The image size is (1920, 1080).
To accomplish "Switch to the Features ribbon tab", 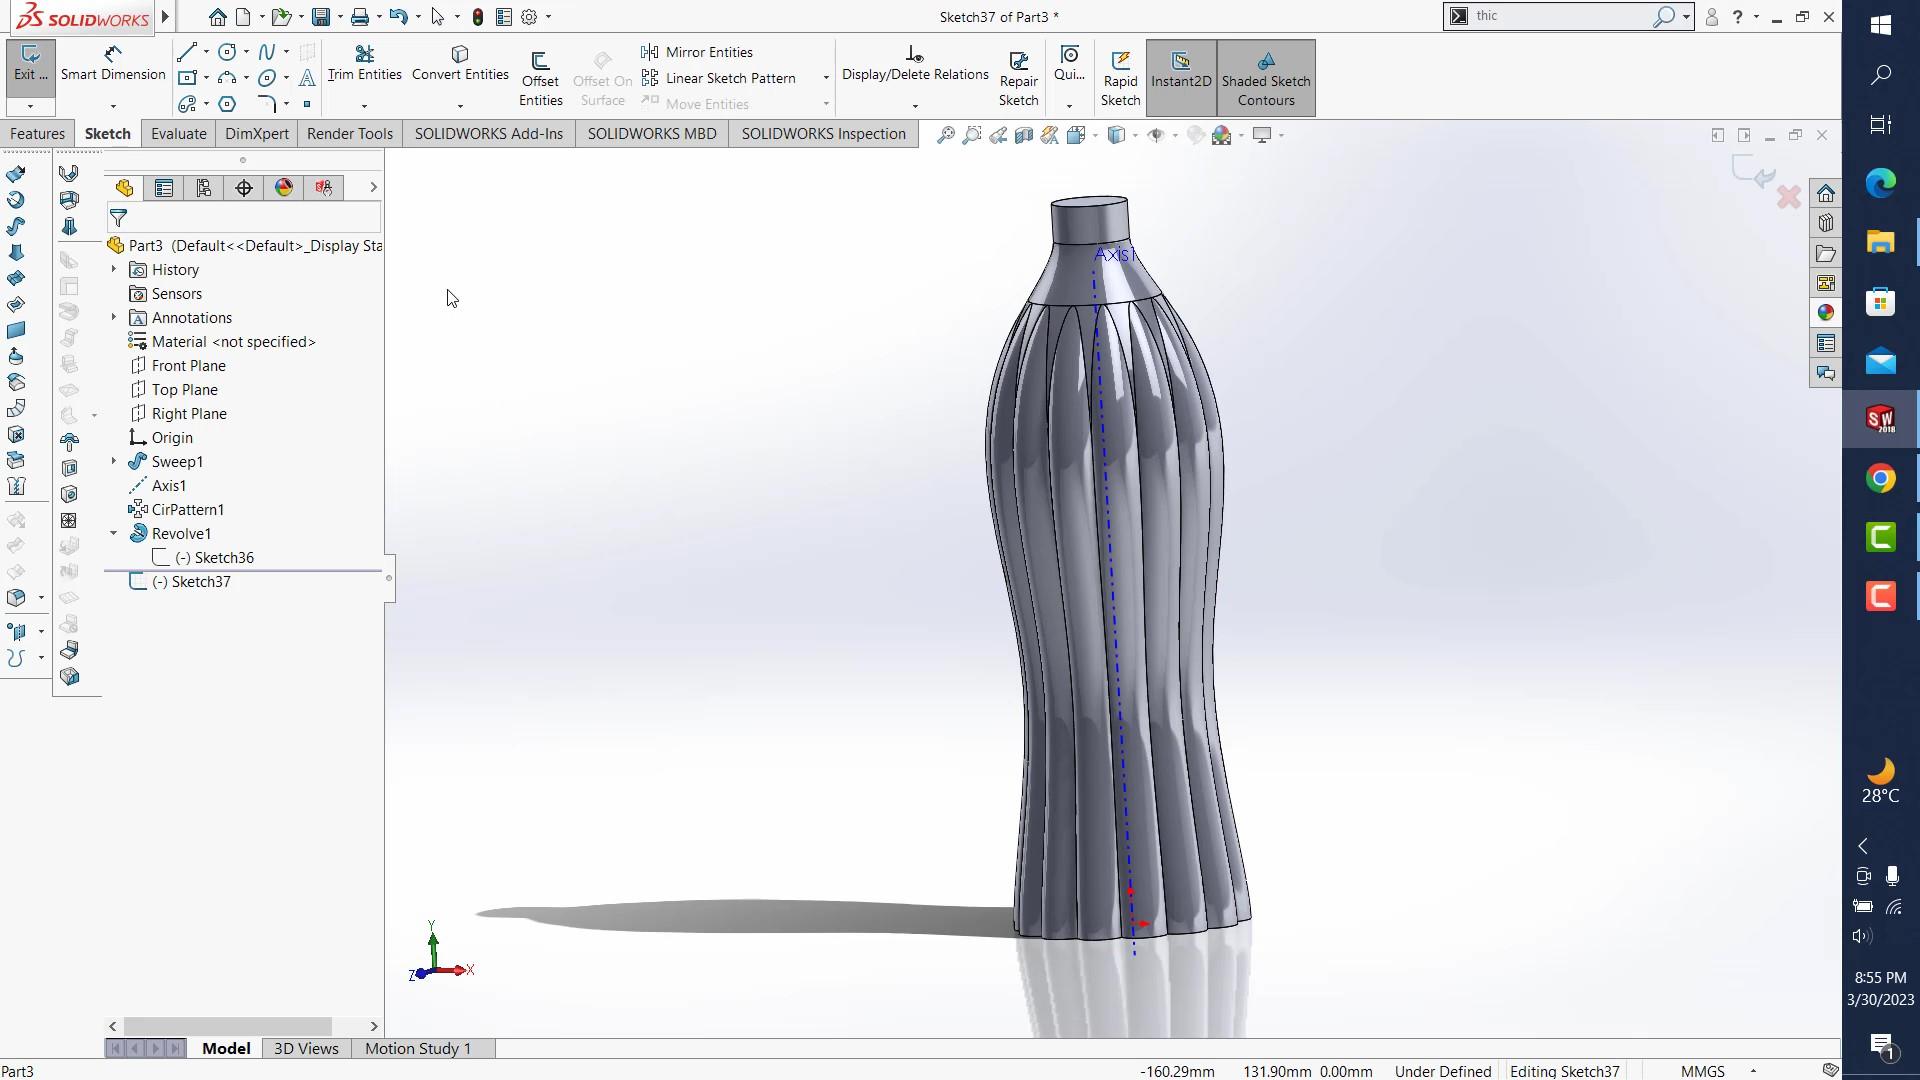I will coord(37,133).
